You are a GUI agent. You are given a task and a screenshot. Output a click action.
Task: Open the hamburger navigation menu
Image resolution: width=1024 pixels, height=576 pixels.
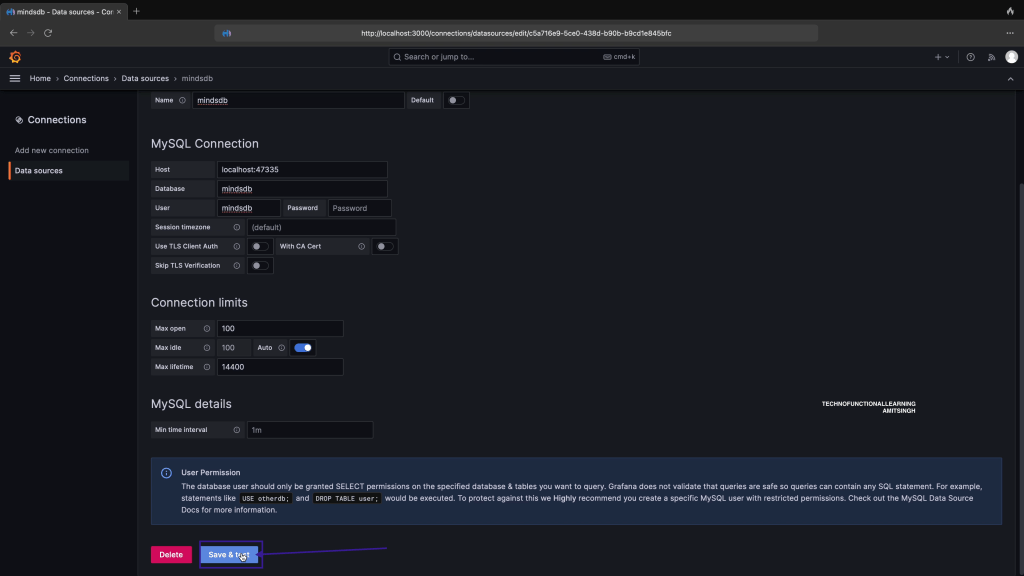[15, 78]
